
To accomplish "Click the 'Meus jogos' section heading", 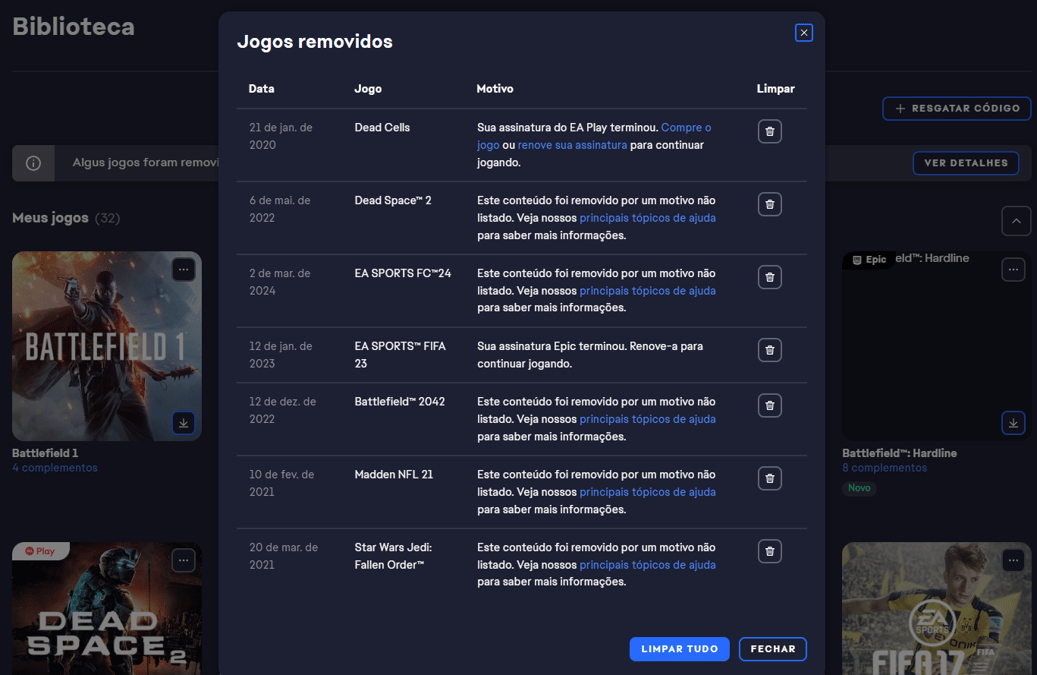I will 50,218.
